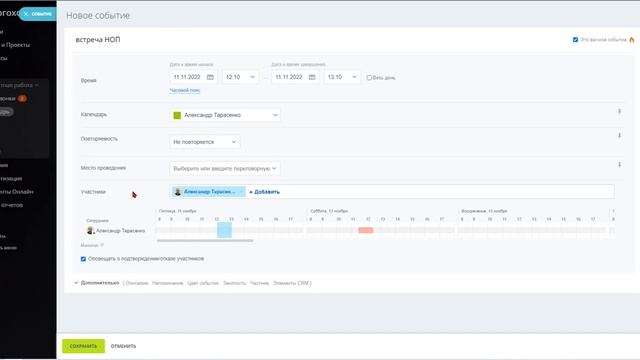Click the green «Сохранить» button
This screenshot has height=360, width=640.
tap(83, 346)
